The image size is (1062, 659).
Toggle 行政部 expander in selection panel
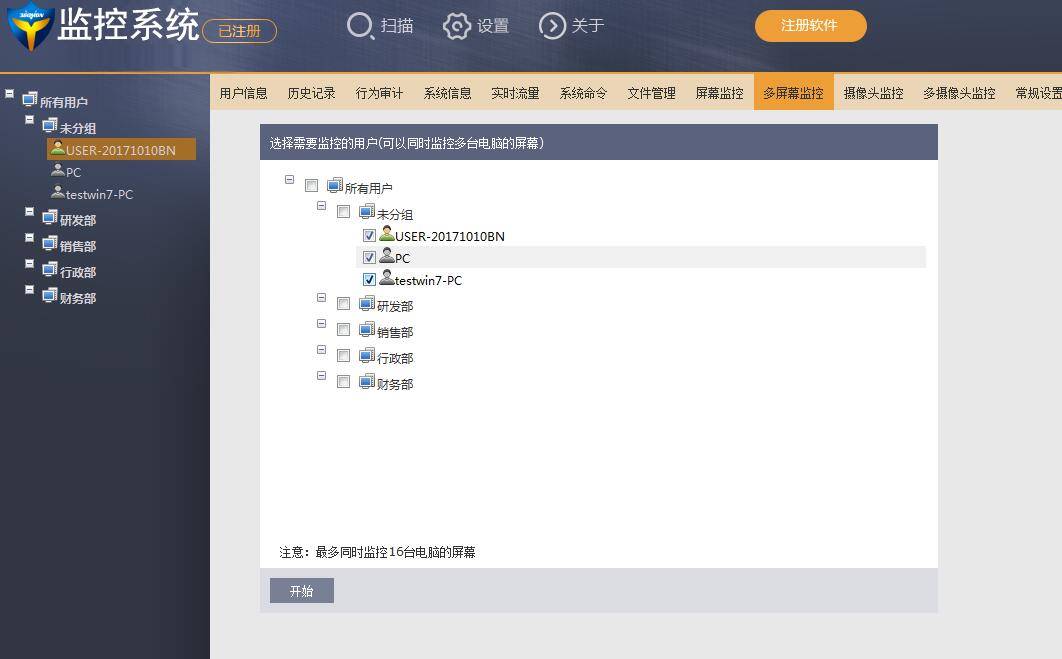point(322,349)
